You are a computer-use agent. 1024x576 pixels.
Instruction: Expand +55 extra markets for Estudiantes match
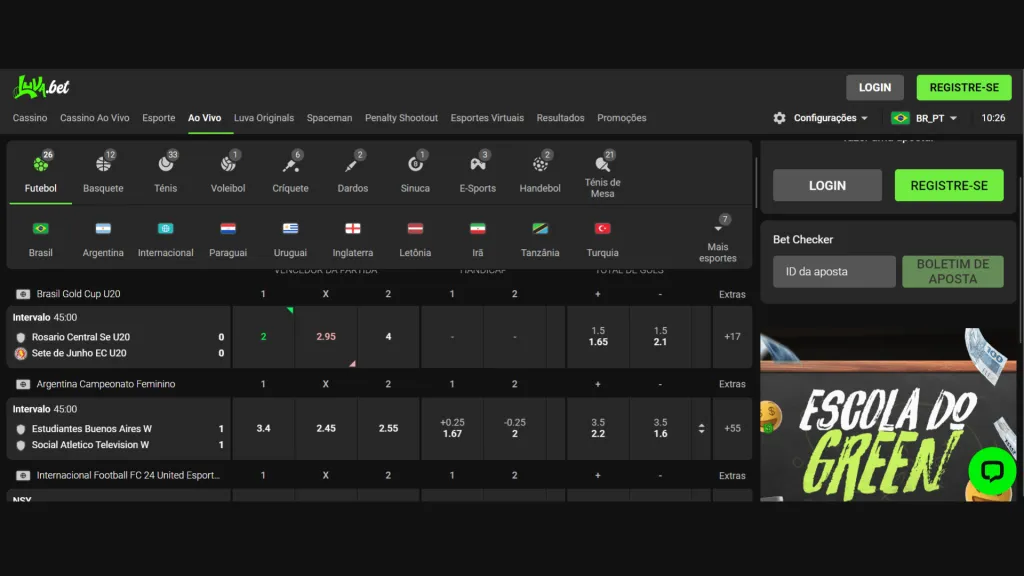[732, 428]
